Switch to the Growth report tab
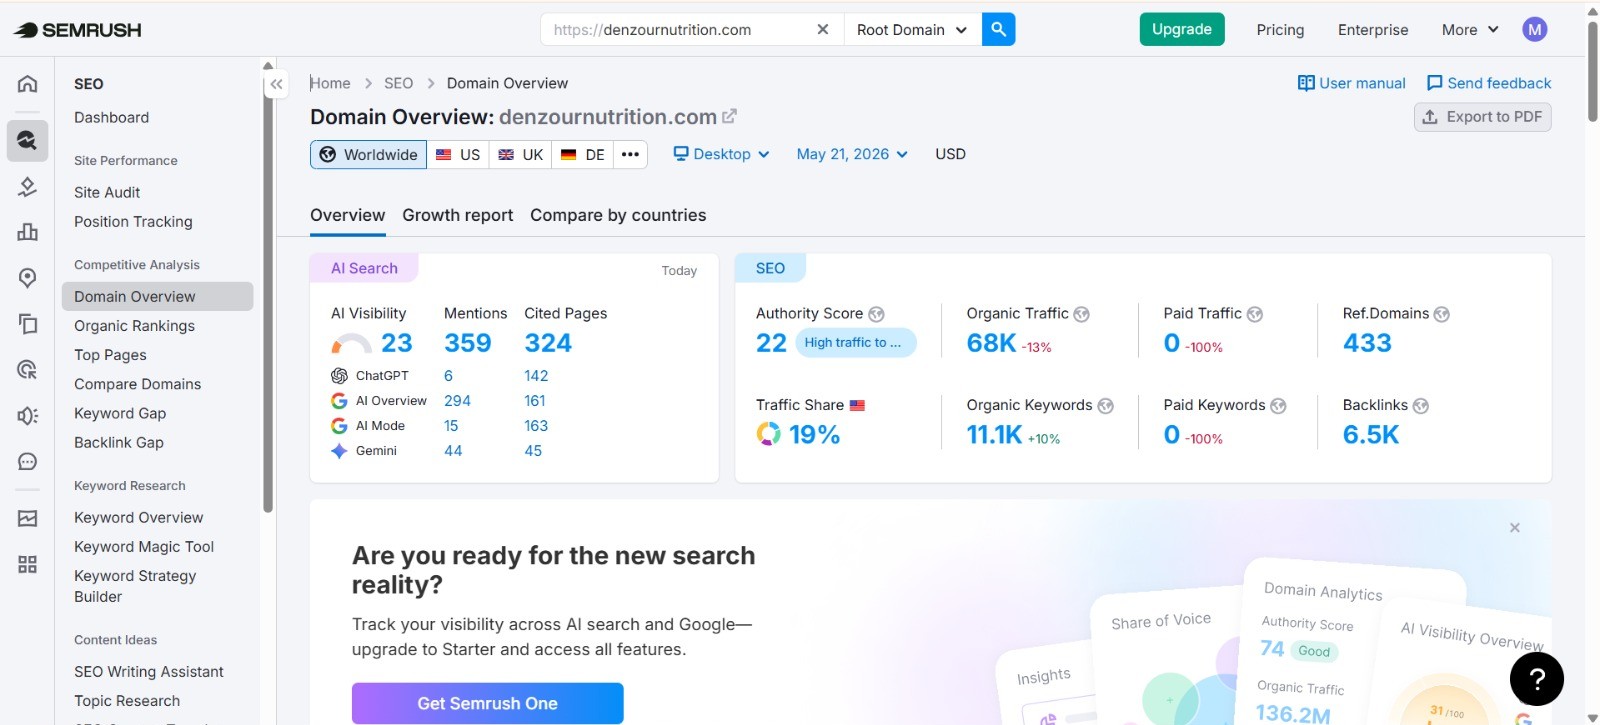This screenshot has height=725, width=1600. click(x=457, y=215)
